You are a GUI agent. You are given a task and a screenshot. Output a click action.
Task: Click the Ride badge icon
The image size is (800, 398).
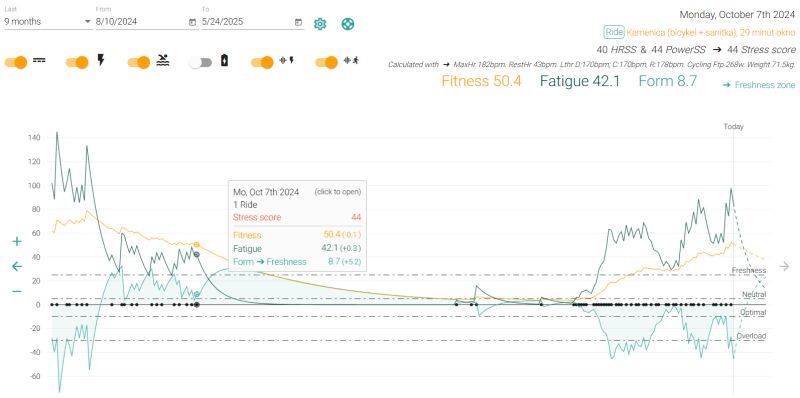pos(613,32)
